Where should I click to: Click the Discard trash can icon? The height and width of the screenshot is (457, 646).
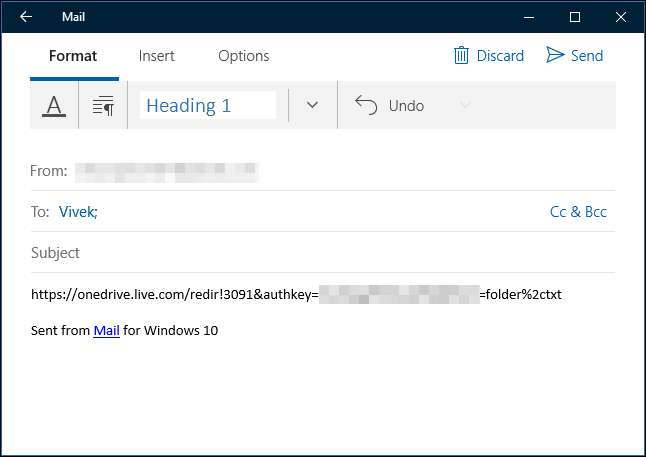tap(461, 55)
